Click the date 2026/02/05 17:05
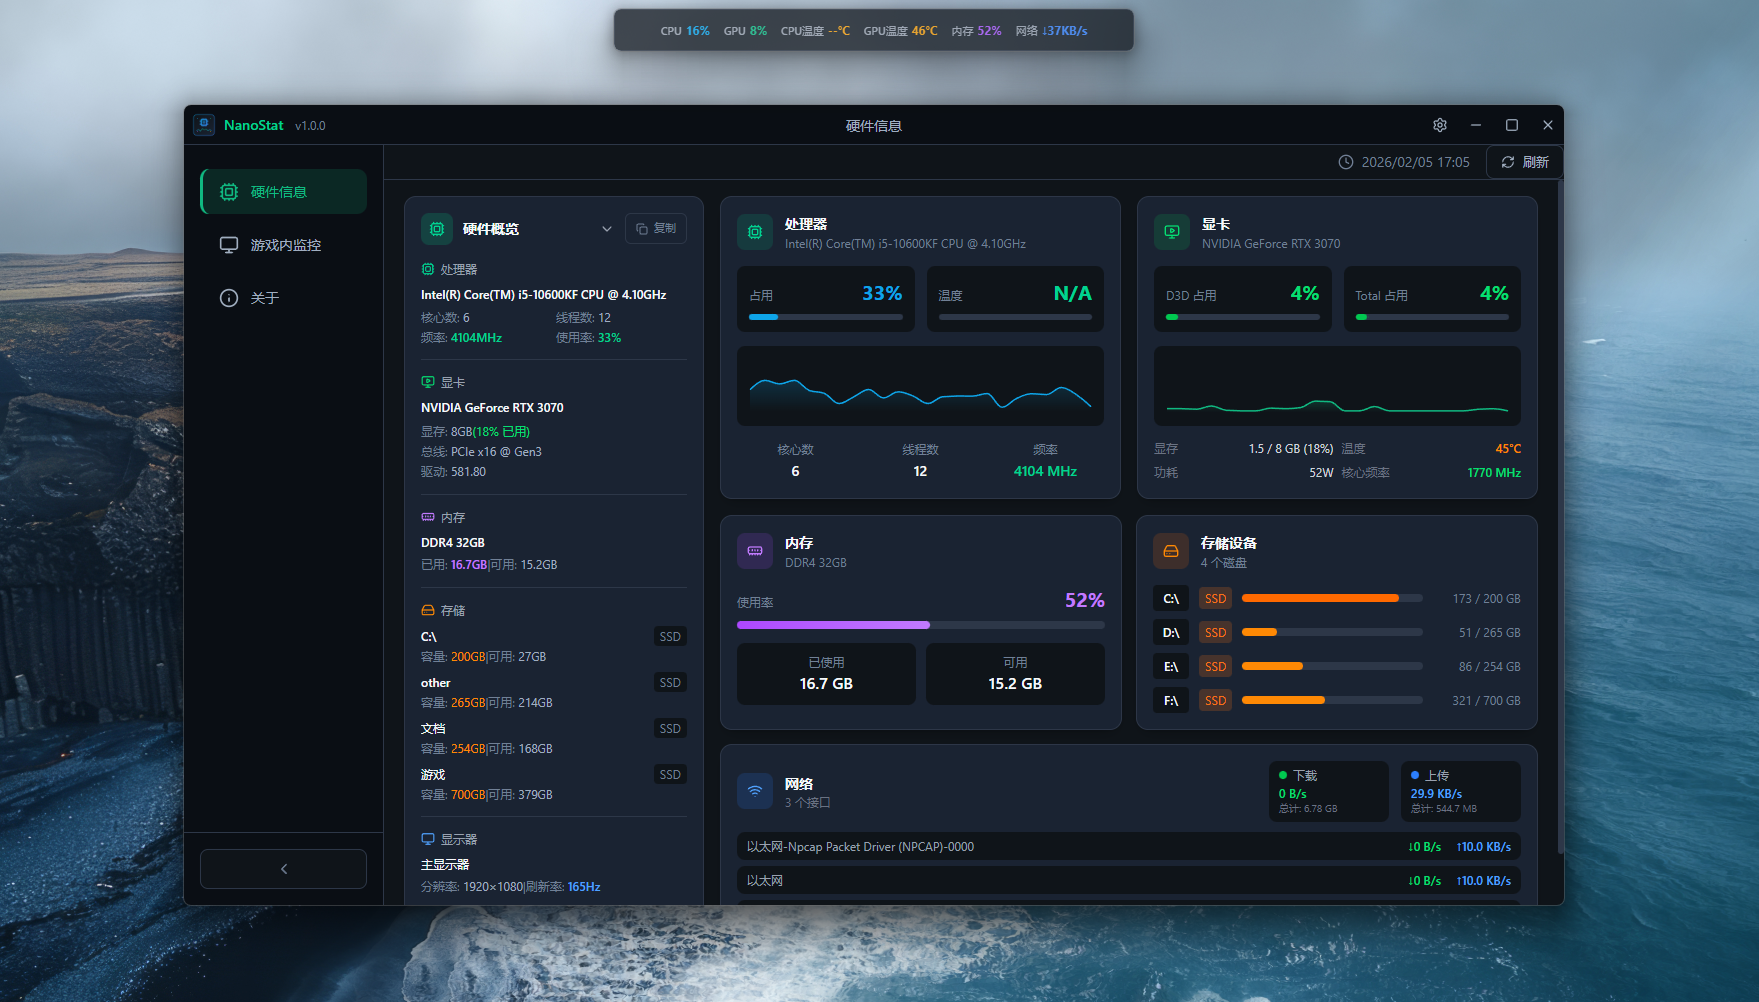The width and height of the screenshot is (1759, 1002). pyautogui.click(x=1415, y=162)
